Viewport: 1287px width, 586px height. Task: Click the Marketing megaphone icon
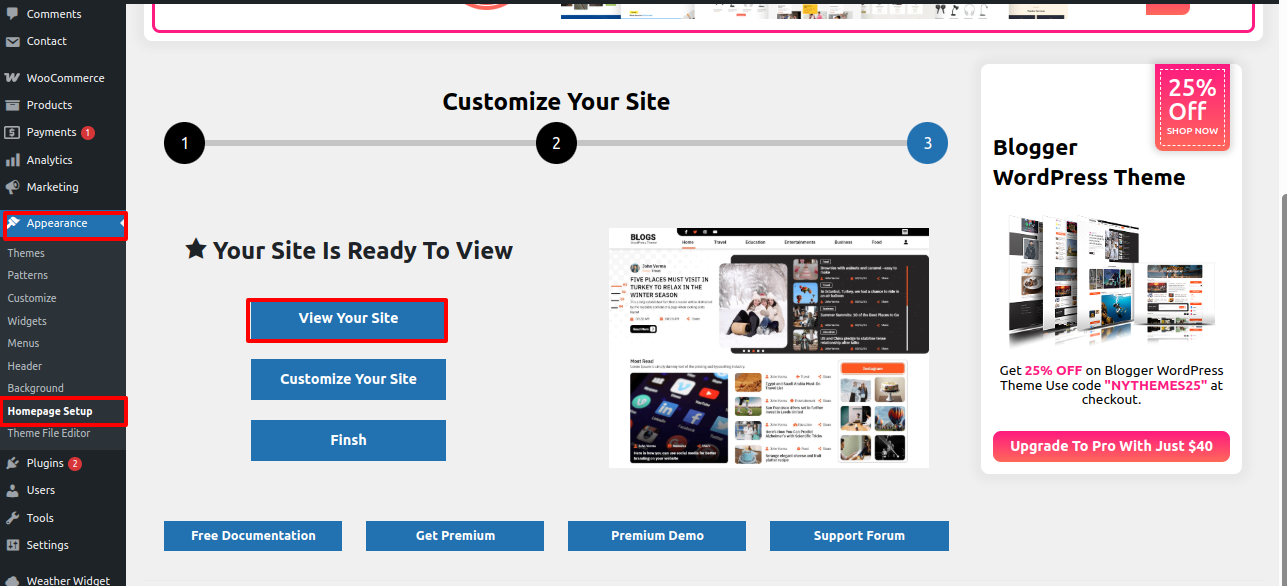pyautogui.click(x=13, y=187)
